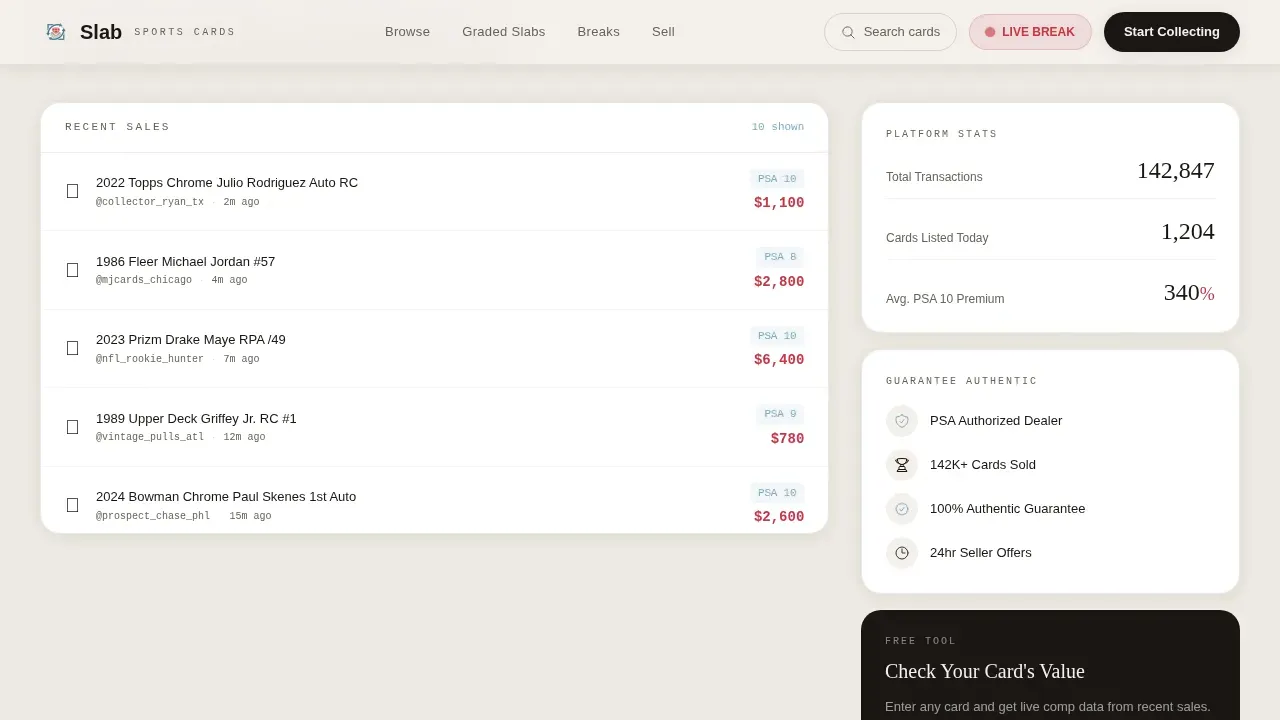Click the PSA Authorized Dealer shield icon
Viewport: 1280px width, 720px height.
[902, 421]
